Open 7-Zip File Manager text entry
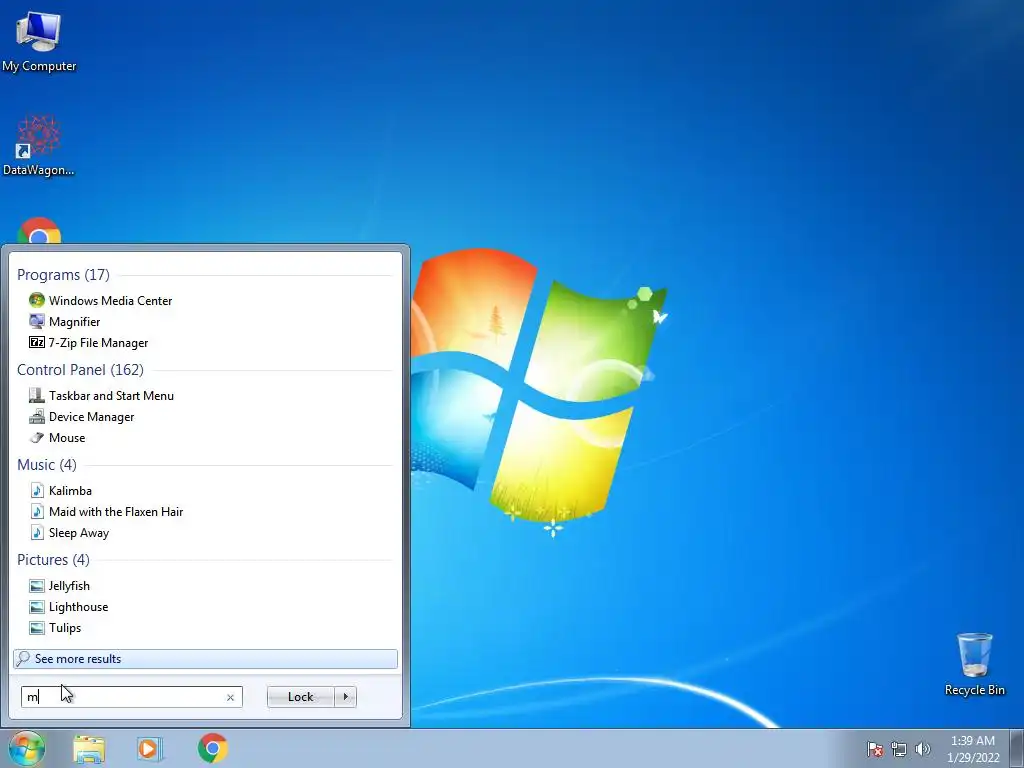This screenshot has height=768, width=1024. pyautogui.click(x=98, y=343)
